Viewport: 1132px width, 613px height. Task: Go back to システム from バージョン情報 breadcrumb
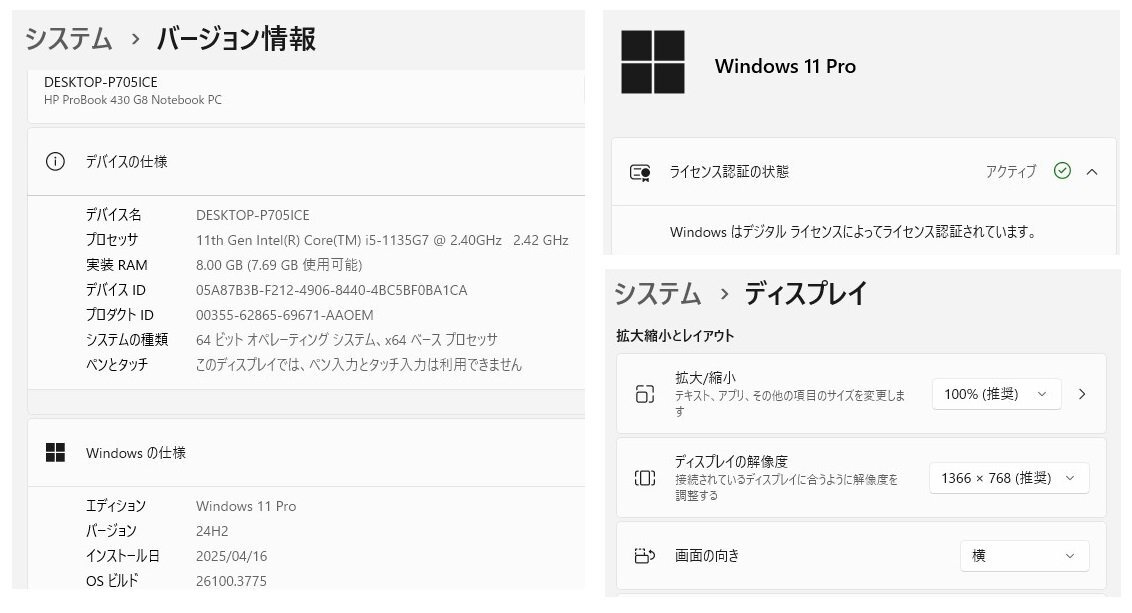click(68, 39)
